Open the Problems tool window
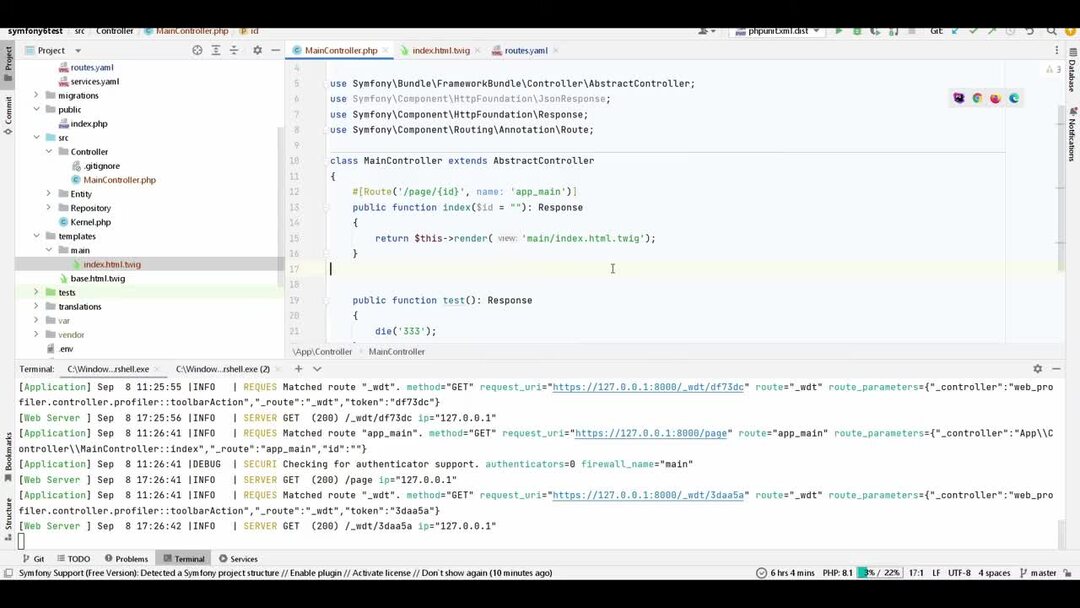1080x608 pixels. [x=126, y=558]
